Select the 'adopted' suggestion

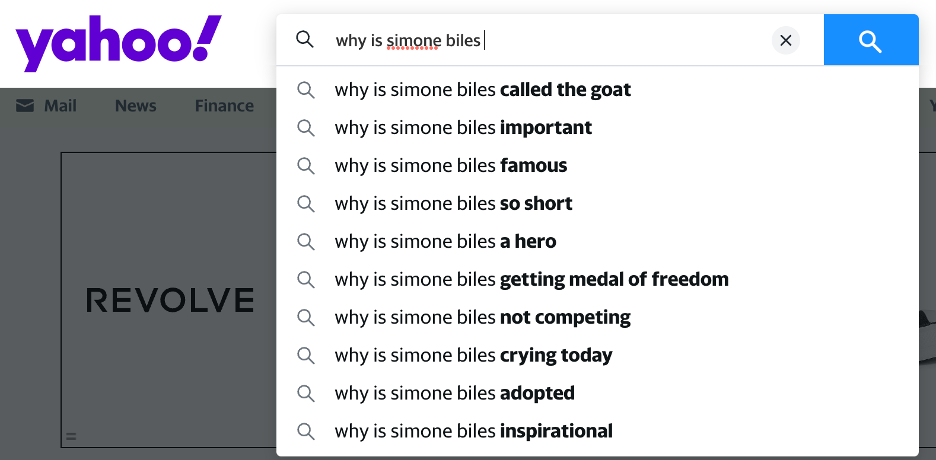coord(454,394)
